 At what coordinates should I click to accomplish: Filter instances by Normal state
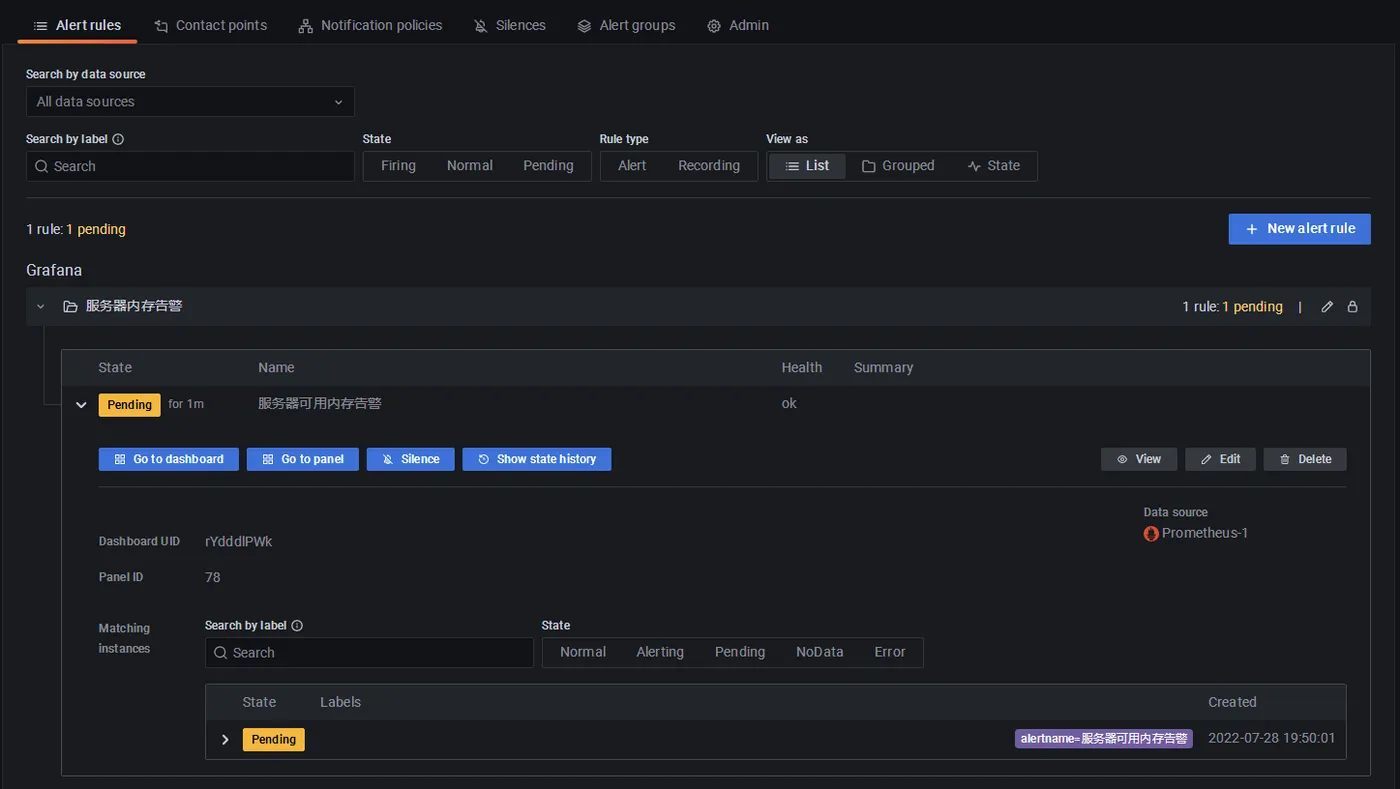pyautogui.click(x=583, y=652)
